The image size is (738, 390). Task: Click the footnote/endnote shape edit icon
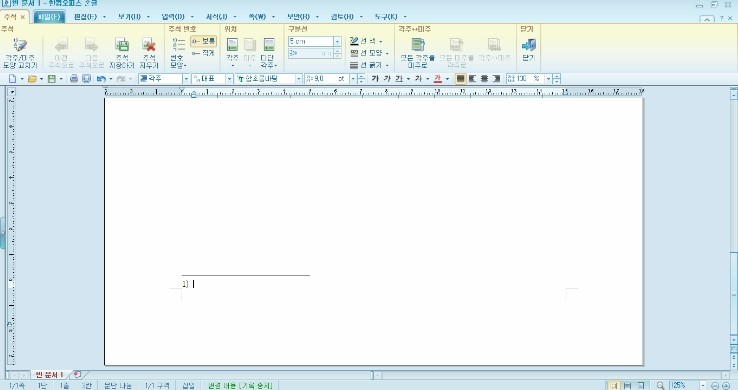pos(20,46)
